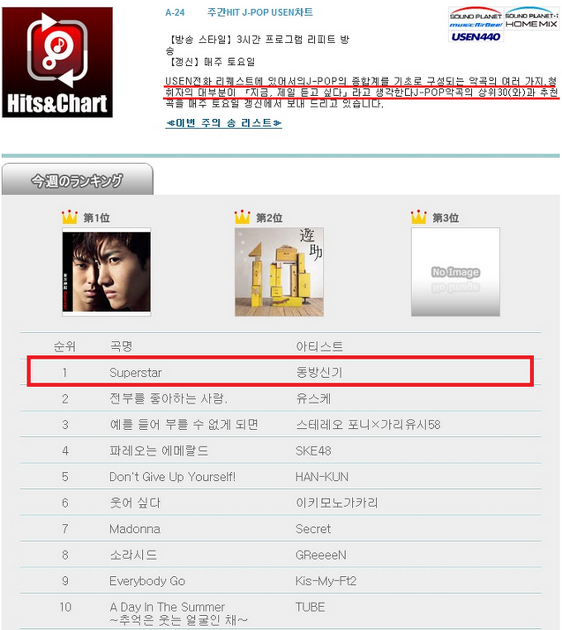Click the second place crown icon
Viewport: 562px width, 630px height.
click(x=242, y=217)
